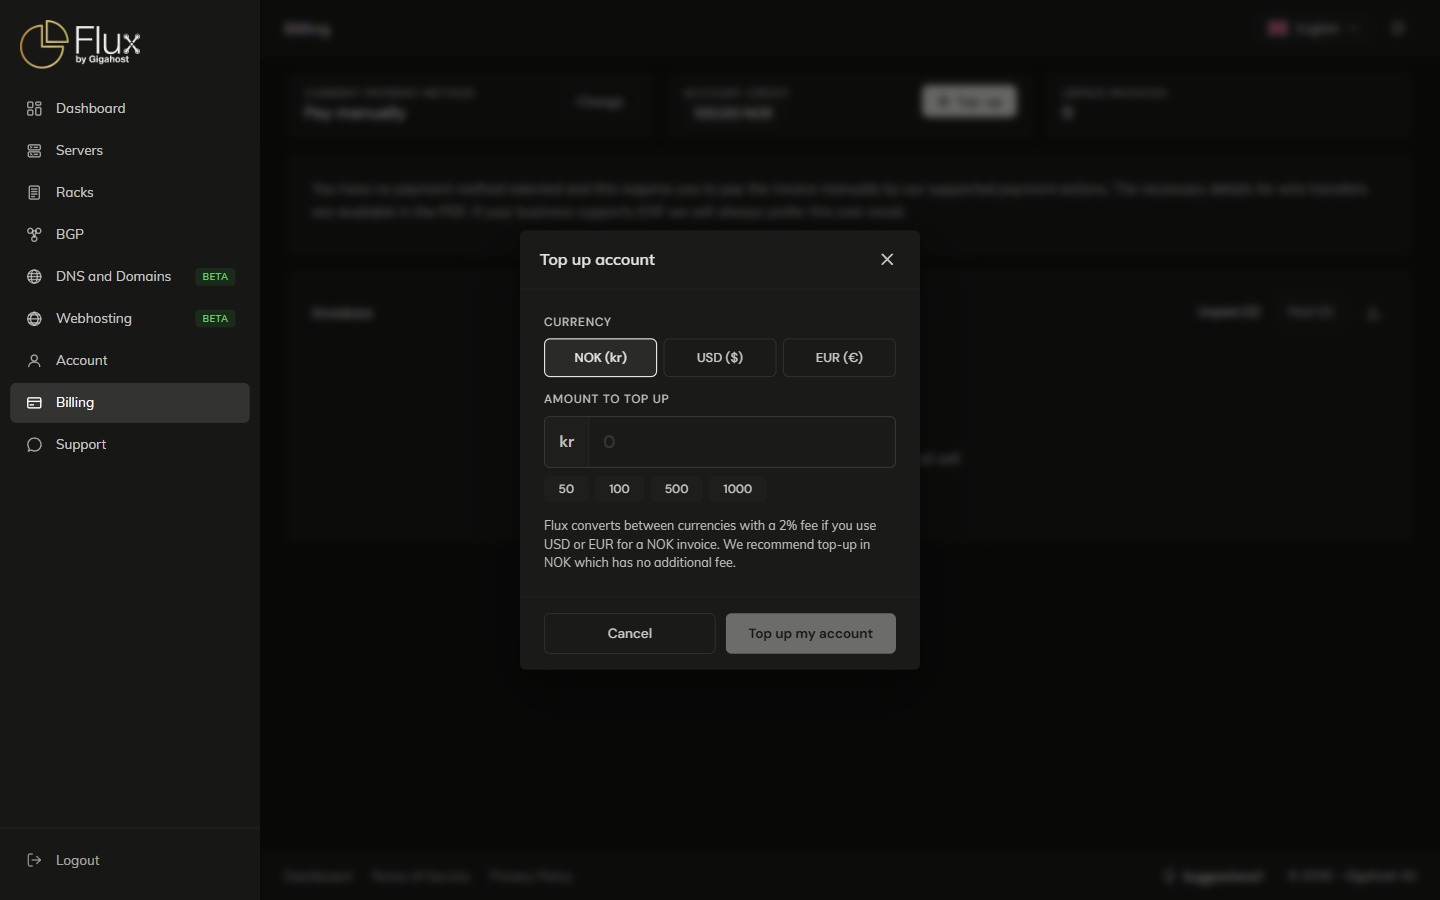The width and height of the screenshot is (1440, 900).
Task: Click the Racks sidebar icon
Action: [x=34, y=192]
